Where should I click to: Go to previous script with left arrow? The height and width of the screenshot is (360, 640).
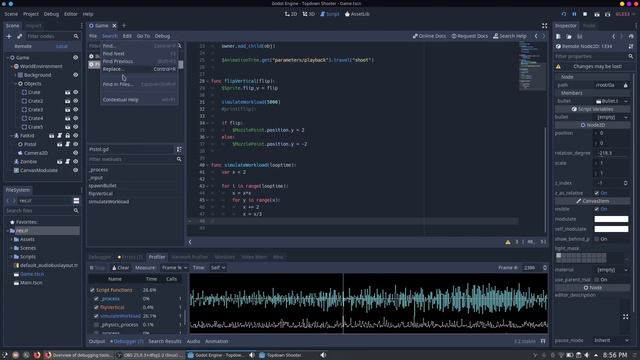(x=536, y=36)
